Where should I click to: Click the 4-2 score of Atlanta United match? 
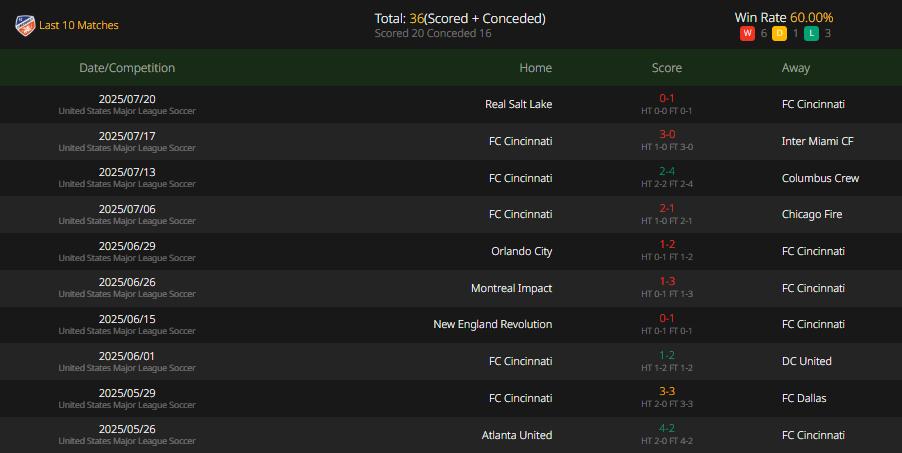pos(667,428)
